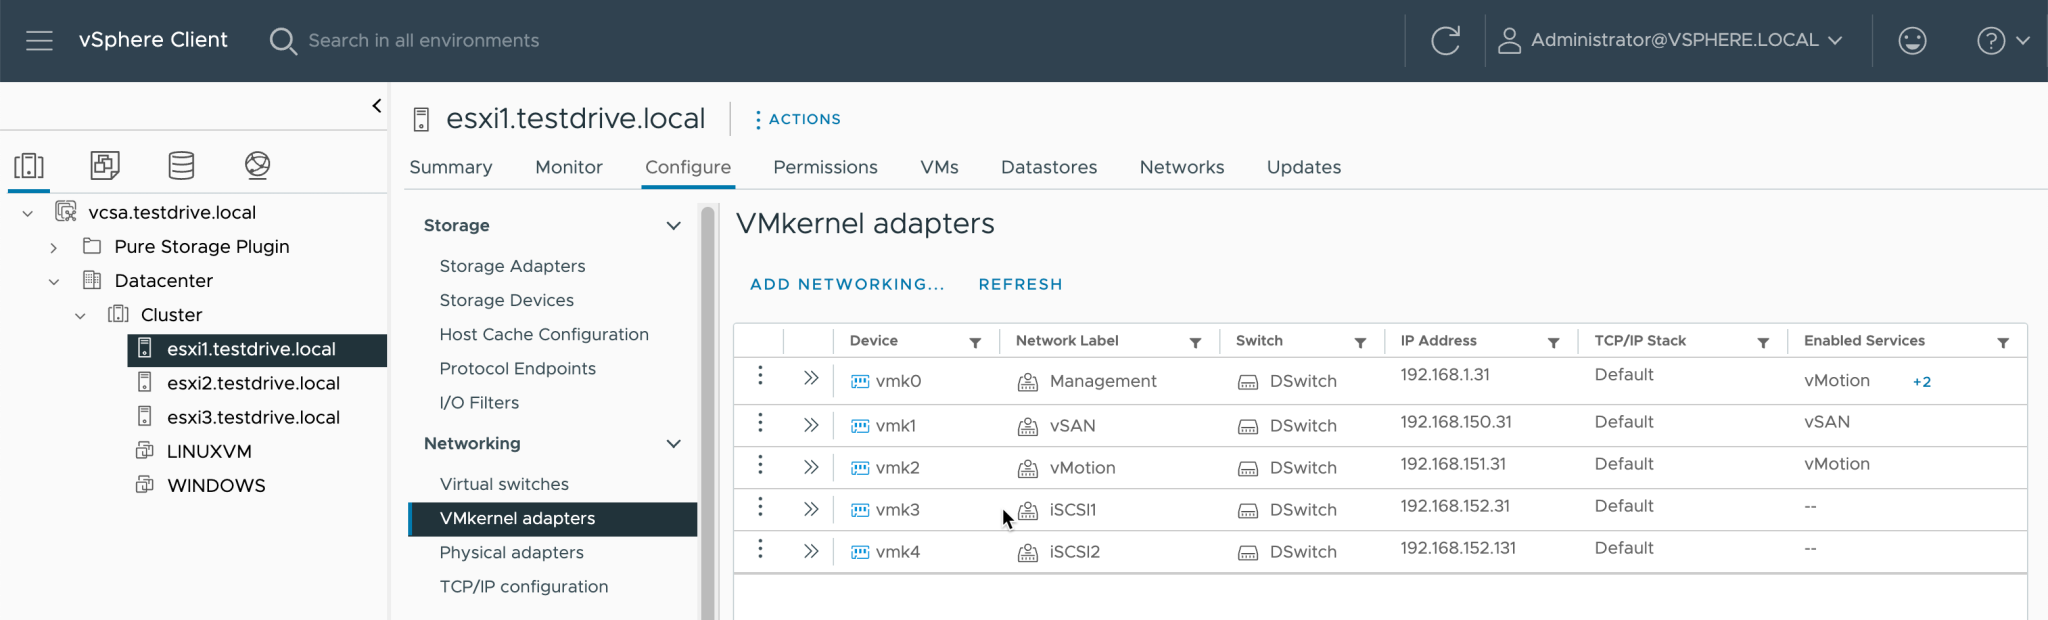The height and width of the screenshot is (620, 2048).
Task: Click the Device column filter icon
Action: click(975, 342)
